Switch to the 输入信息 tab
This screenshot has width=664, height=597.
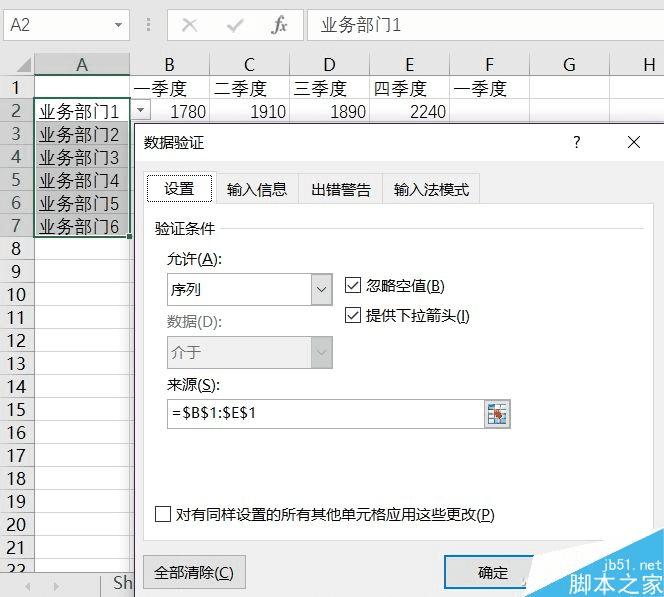click(x=257, y=189)
